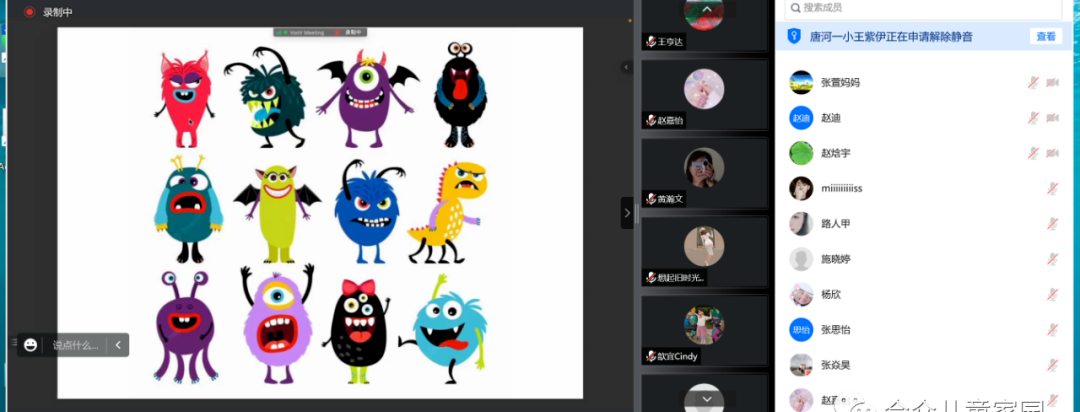
Task: Click muted mic icon on 赵嘉怡 tile
Action: [650, 121]
